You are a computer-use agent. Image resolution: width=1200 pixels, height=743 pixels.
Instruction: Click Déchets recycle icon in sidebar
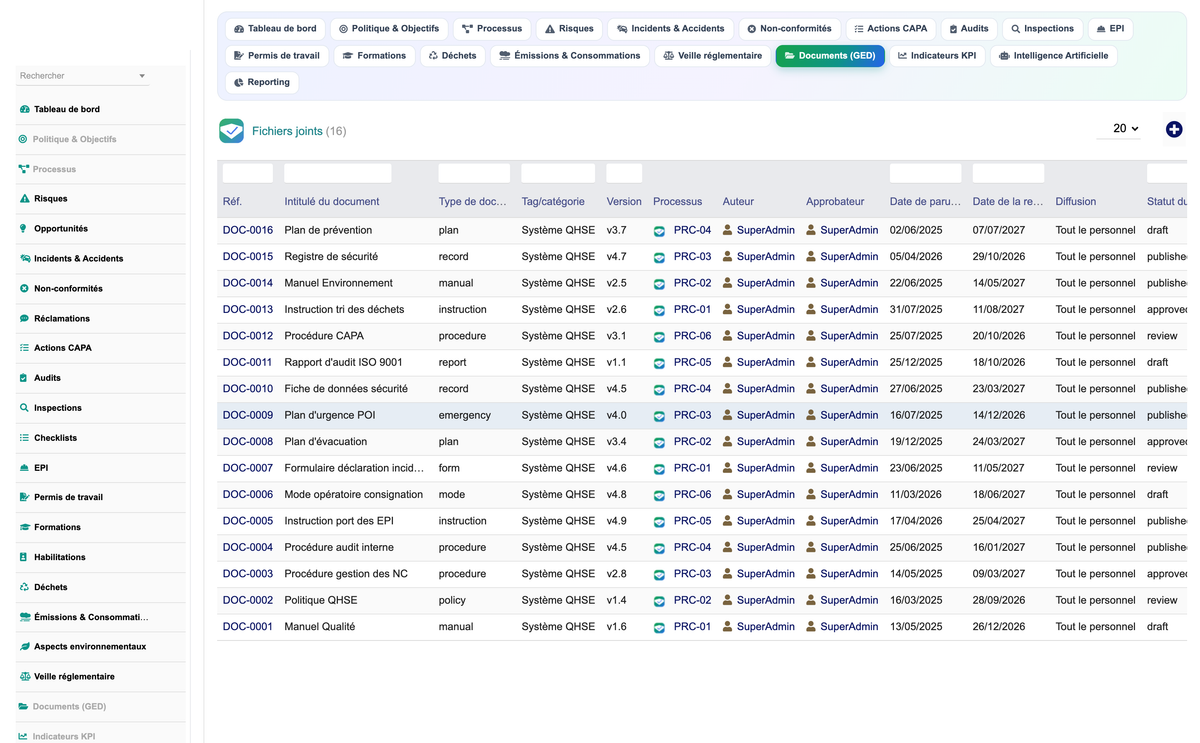point(25,587)
